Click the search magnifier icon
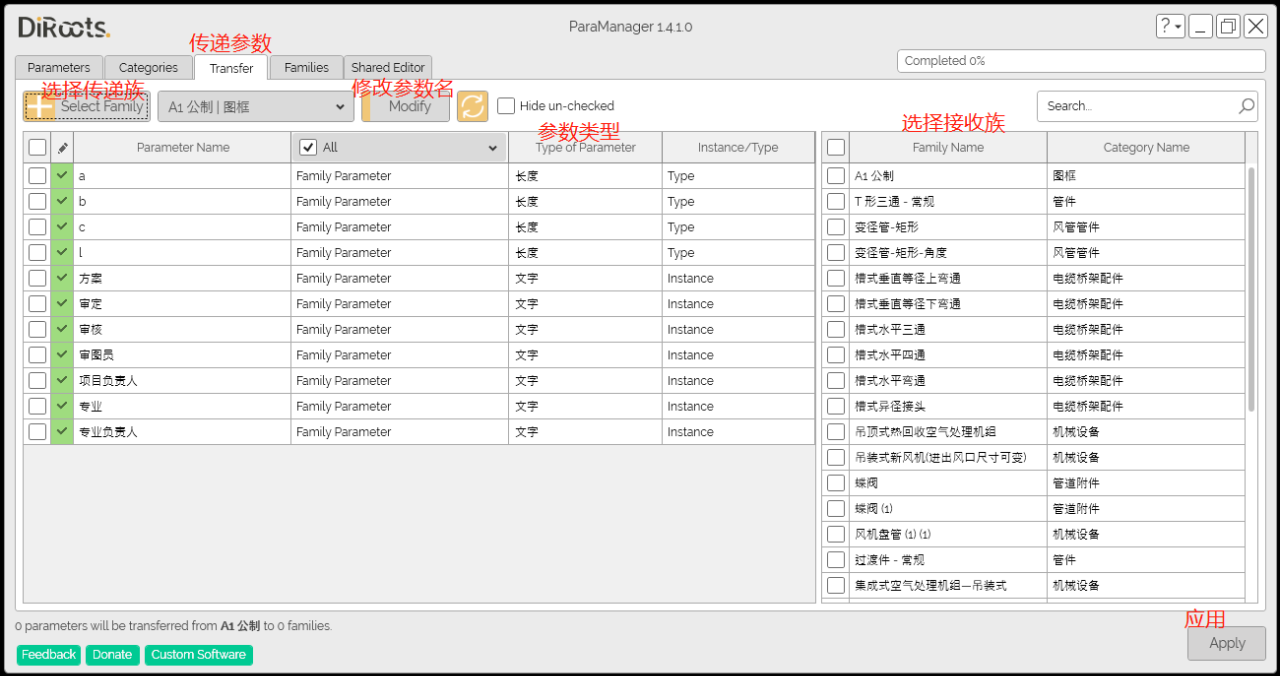This screenshot has width=1280, height=676. tap(1246, 106)
